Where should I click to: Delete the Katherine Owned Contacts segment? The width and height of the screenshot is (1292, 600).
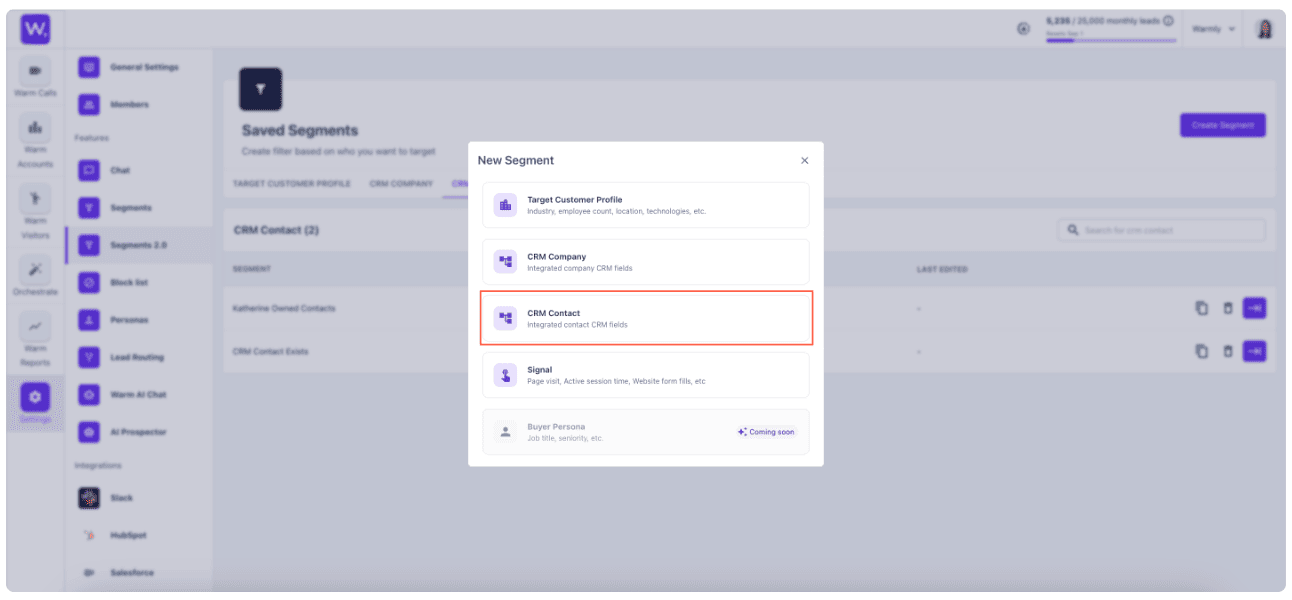pyautogui.click(x=1228, y=308)
